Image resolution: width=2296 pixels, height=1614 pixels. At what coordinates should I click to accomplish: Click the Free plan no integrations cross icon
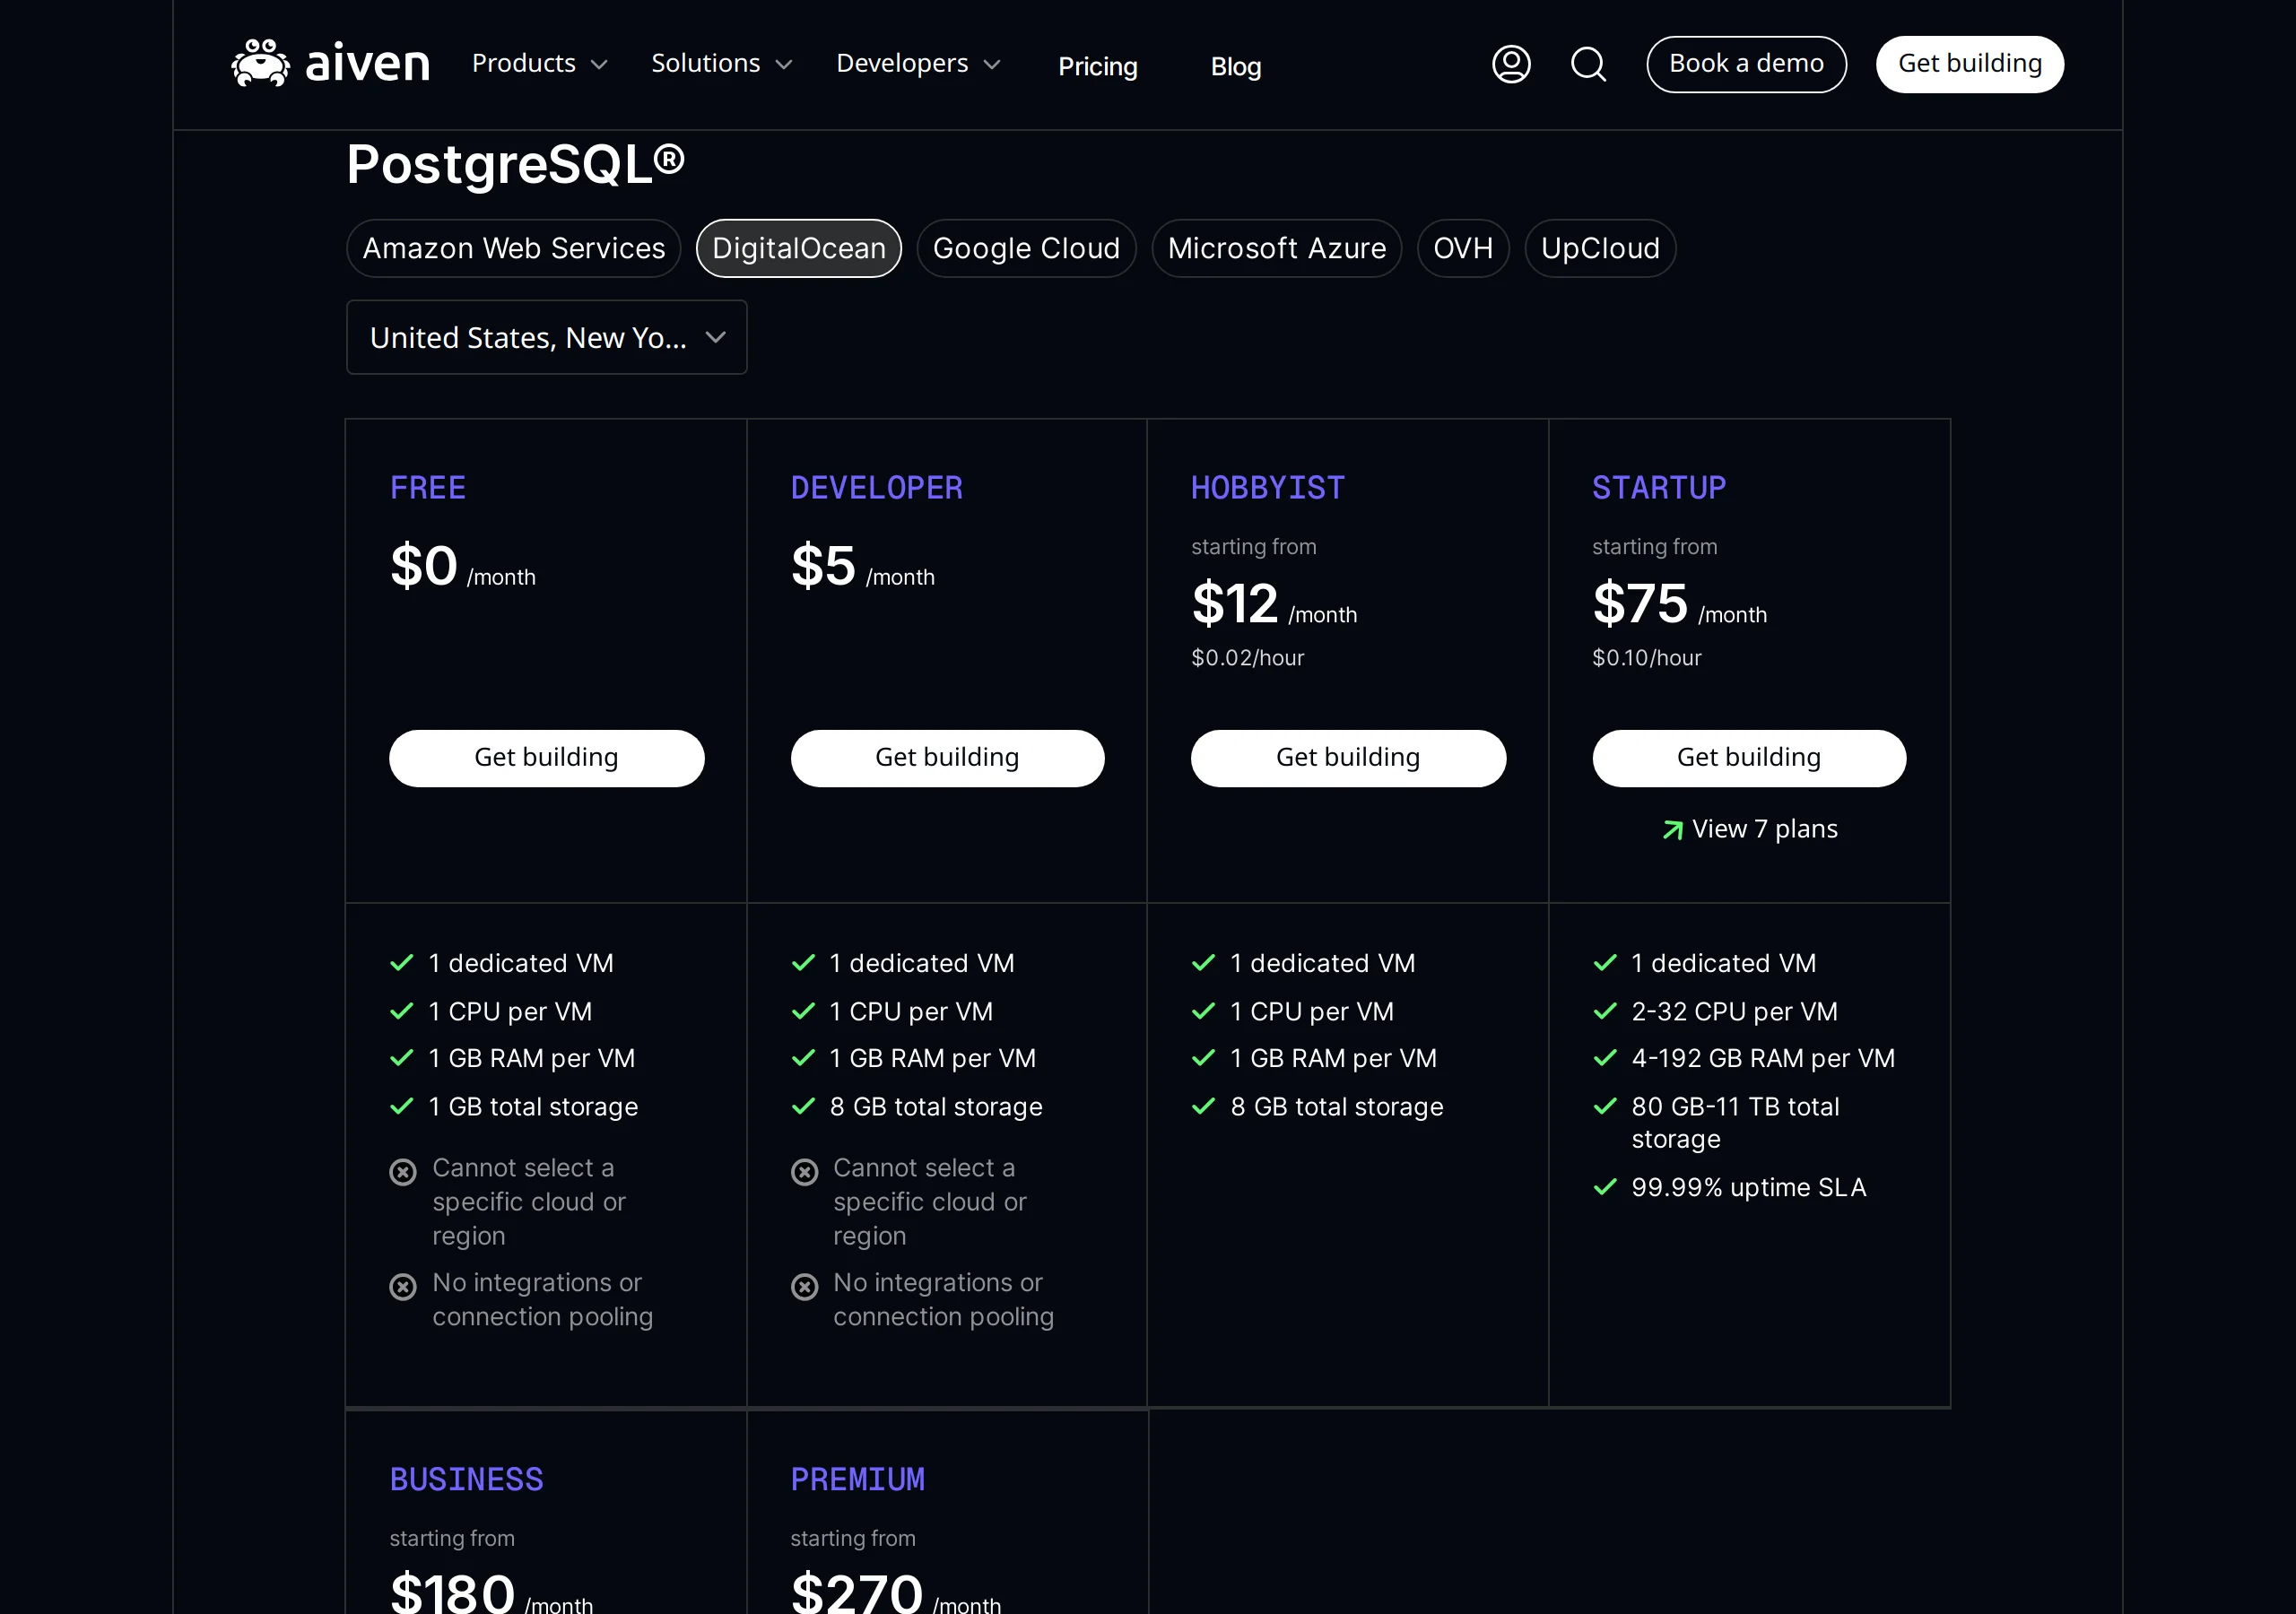coord(403,1286)
